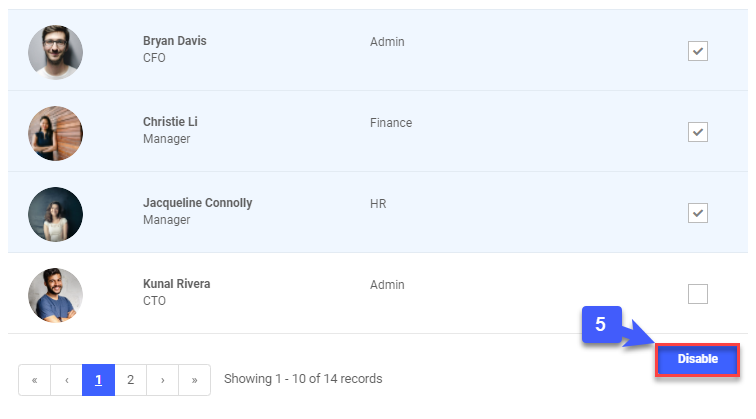The height and width of the screenshot is (419, 756).
Task: Click the previous page arrow
Action: (x=66, y=380)
